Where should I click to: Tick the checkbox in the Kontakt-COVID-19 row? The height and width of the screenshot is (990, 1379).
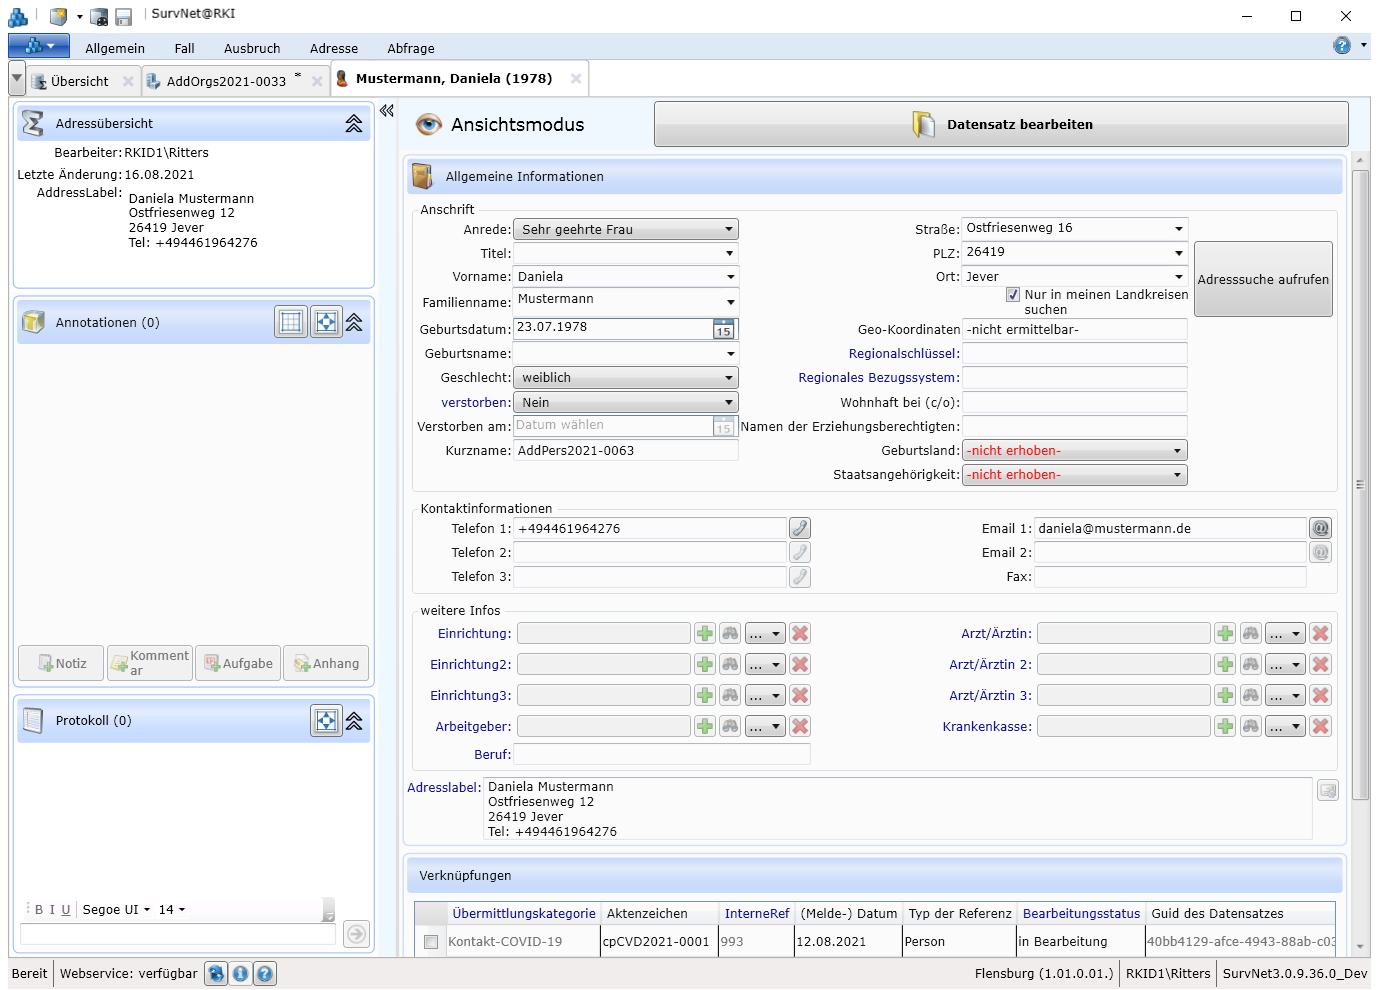coord(431,942)
